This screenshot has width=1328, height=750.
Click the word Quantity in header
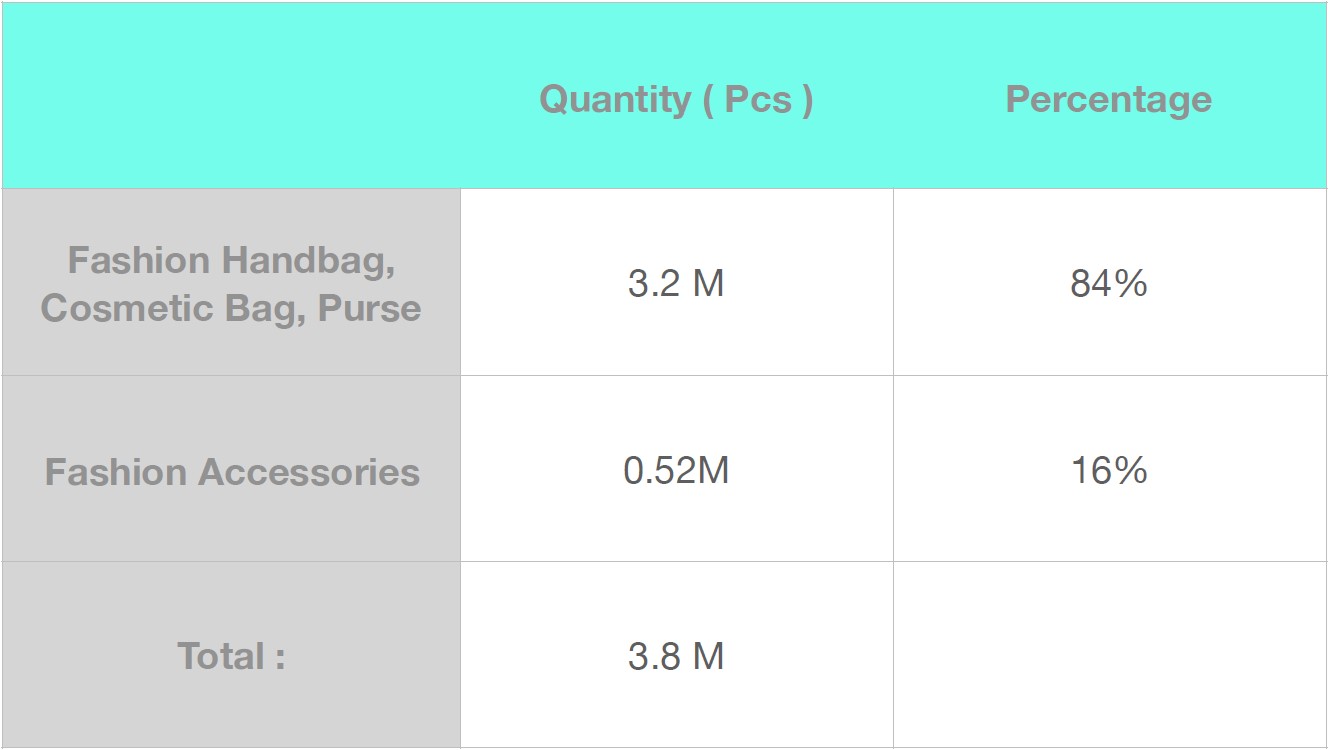[x=615, y=99]
